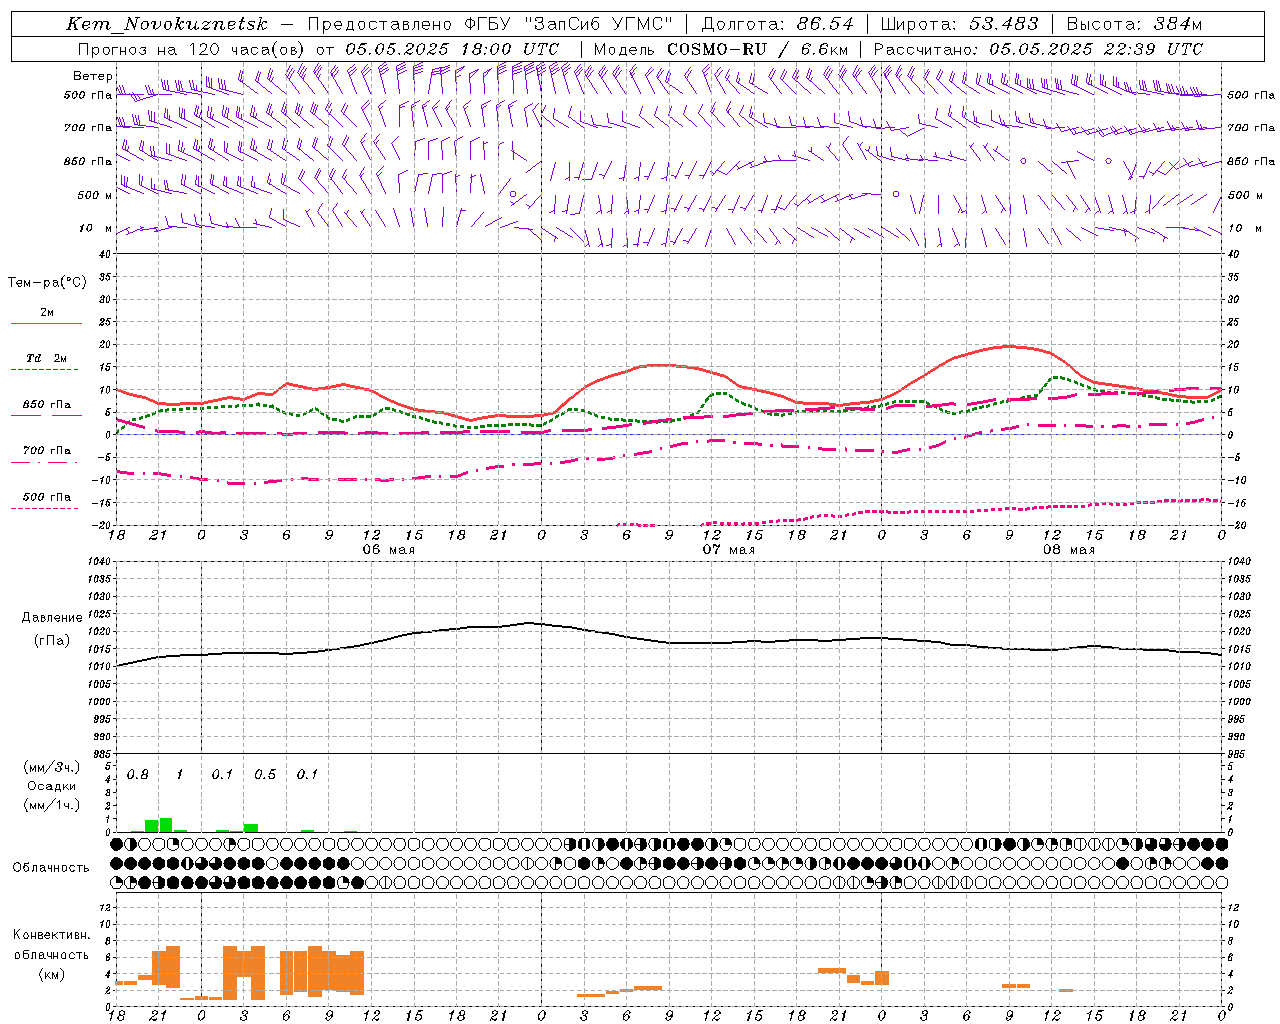Click the 0.8 precipitation amount value
The image size is (1280, 1024).
[137, 775]
